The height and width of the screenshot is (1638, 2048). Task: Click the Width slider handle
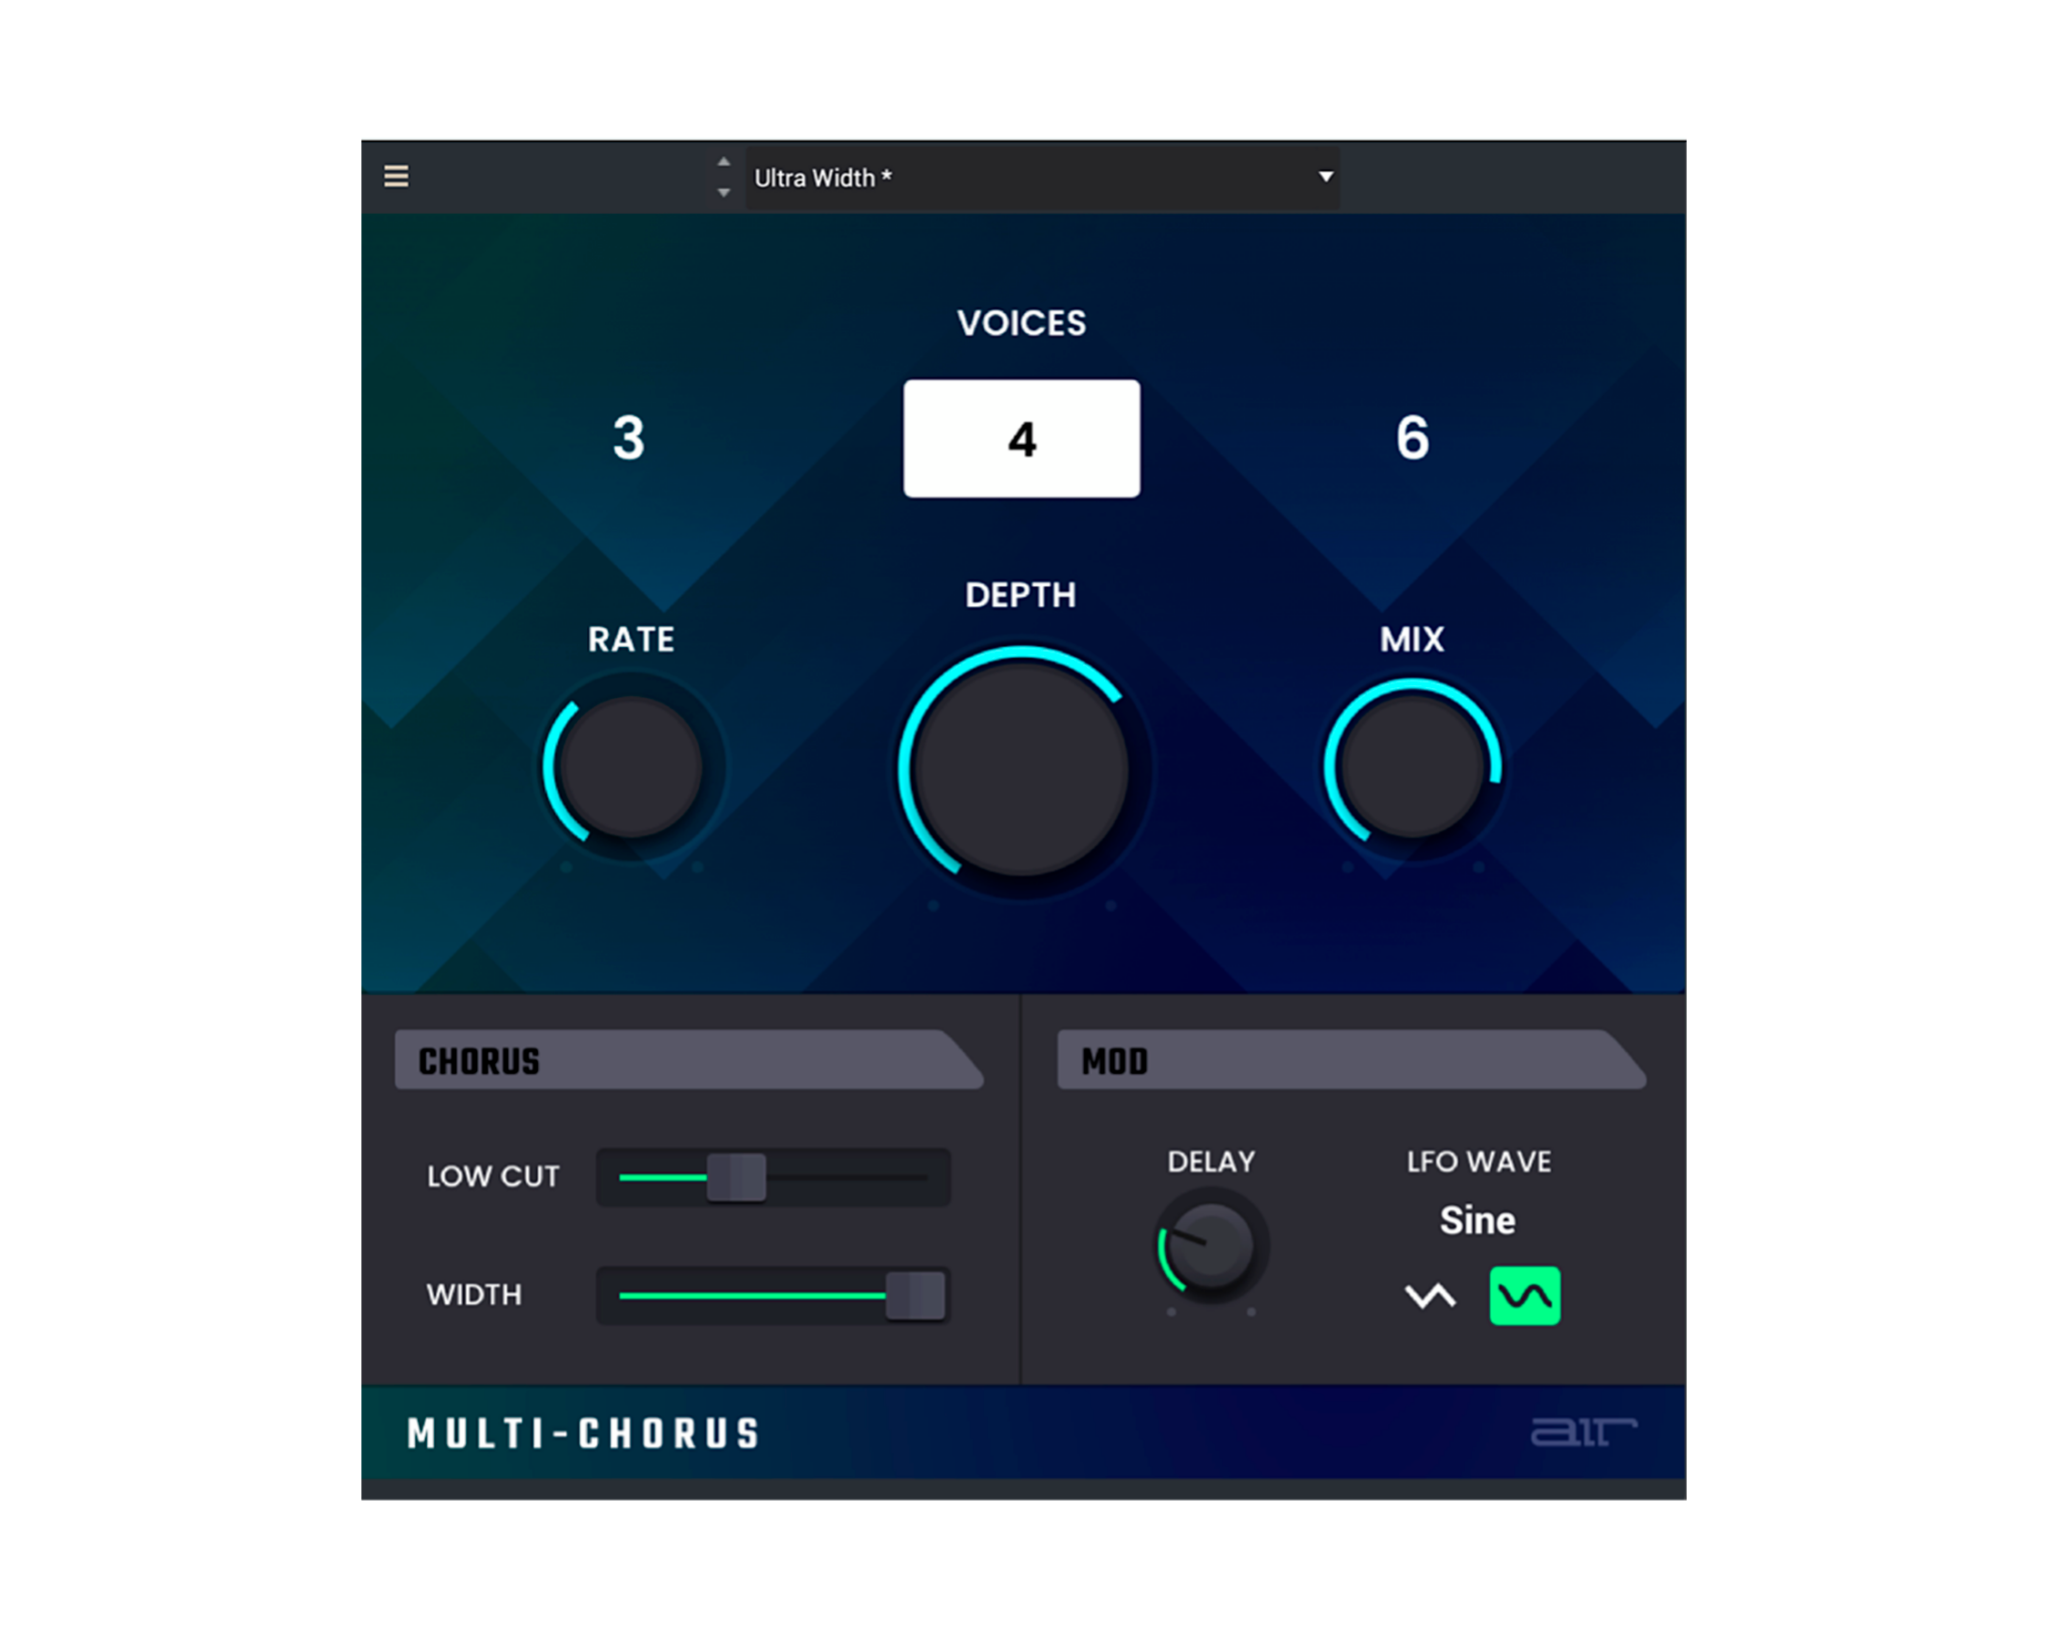[915, 1295]
